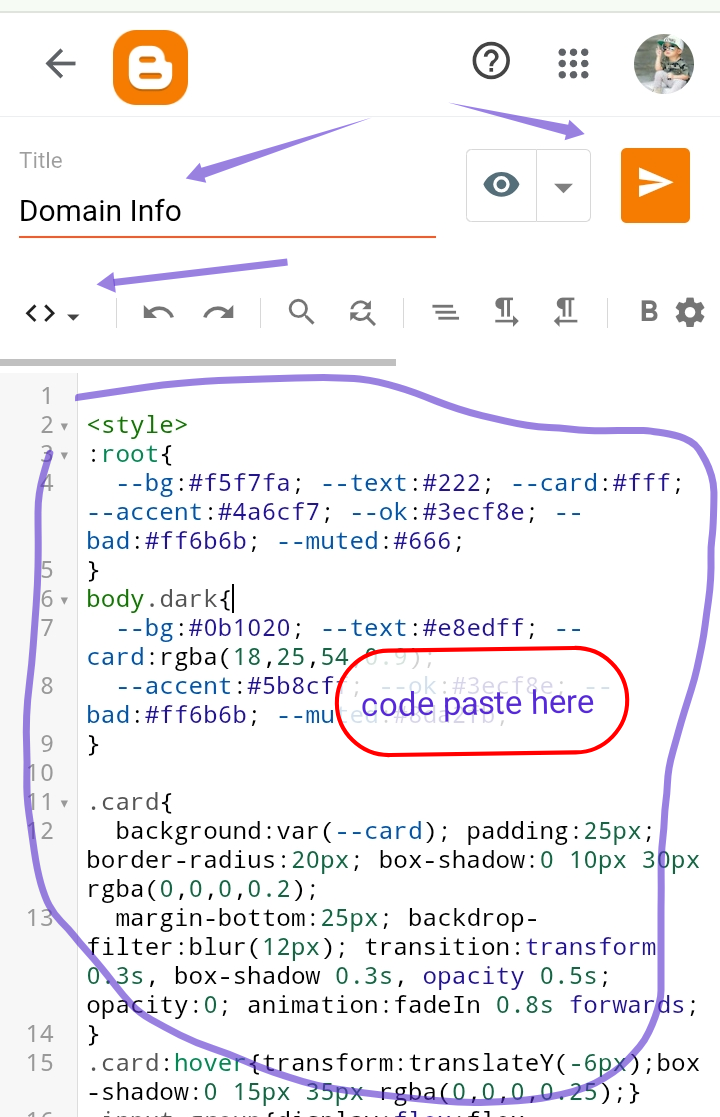Format HTML with the lines icon
Screen dimensions: 720x1117
[x=446, y=312]
